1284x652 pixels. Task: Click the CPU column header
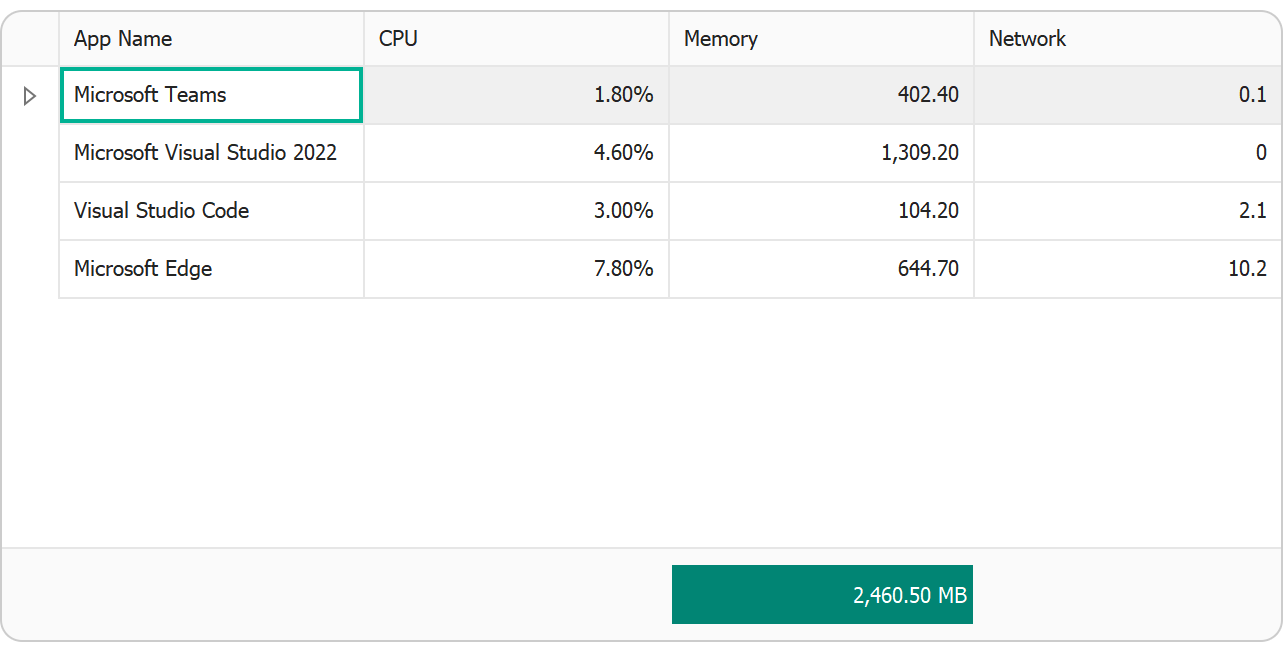click(x=516, y=39)
